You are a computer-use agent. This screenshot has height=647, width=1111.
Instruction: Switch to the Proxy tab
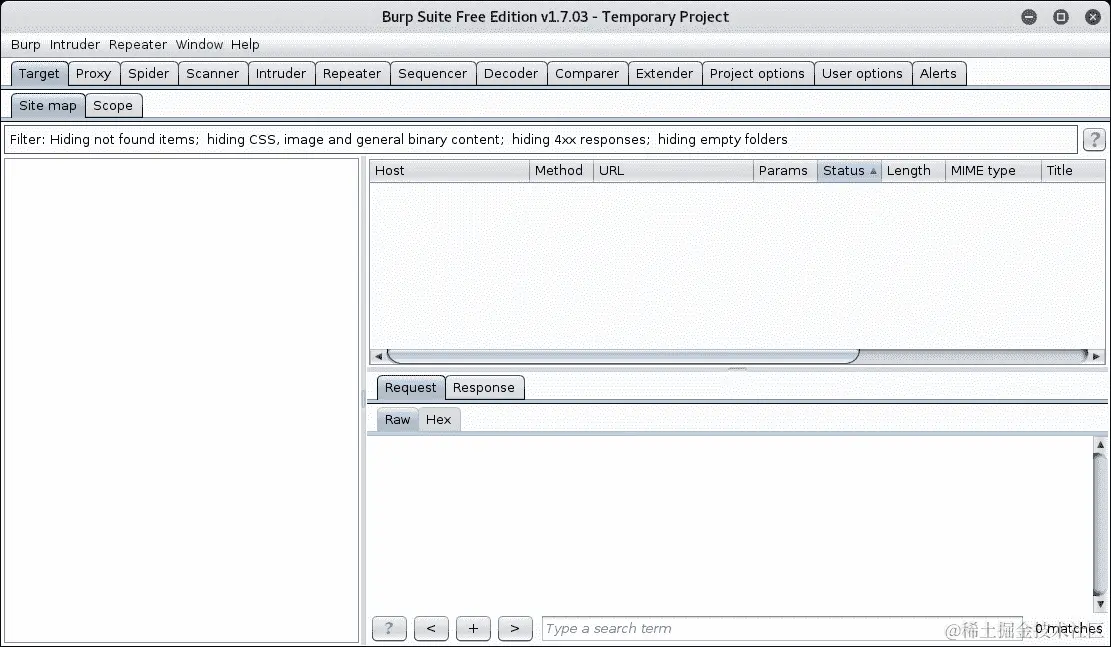[94, 74]
